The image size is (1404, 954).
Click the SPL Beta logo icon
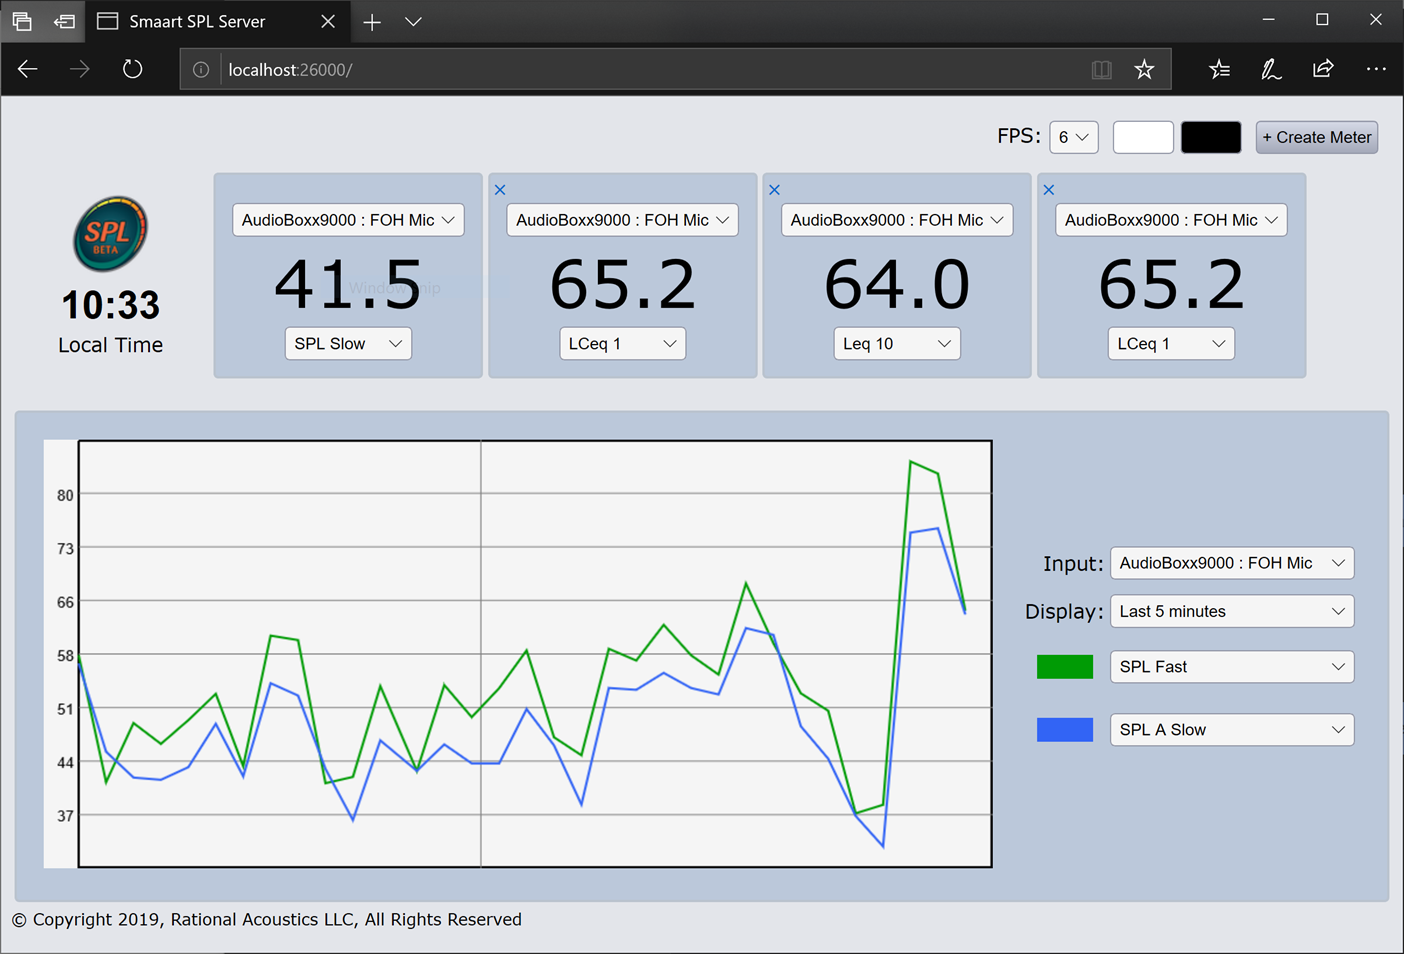pos(110,234)
